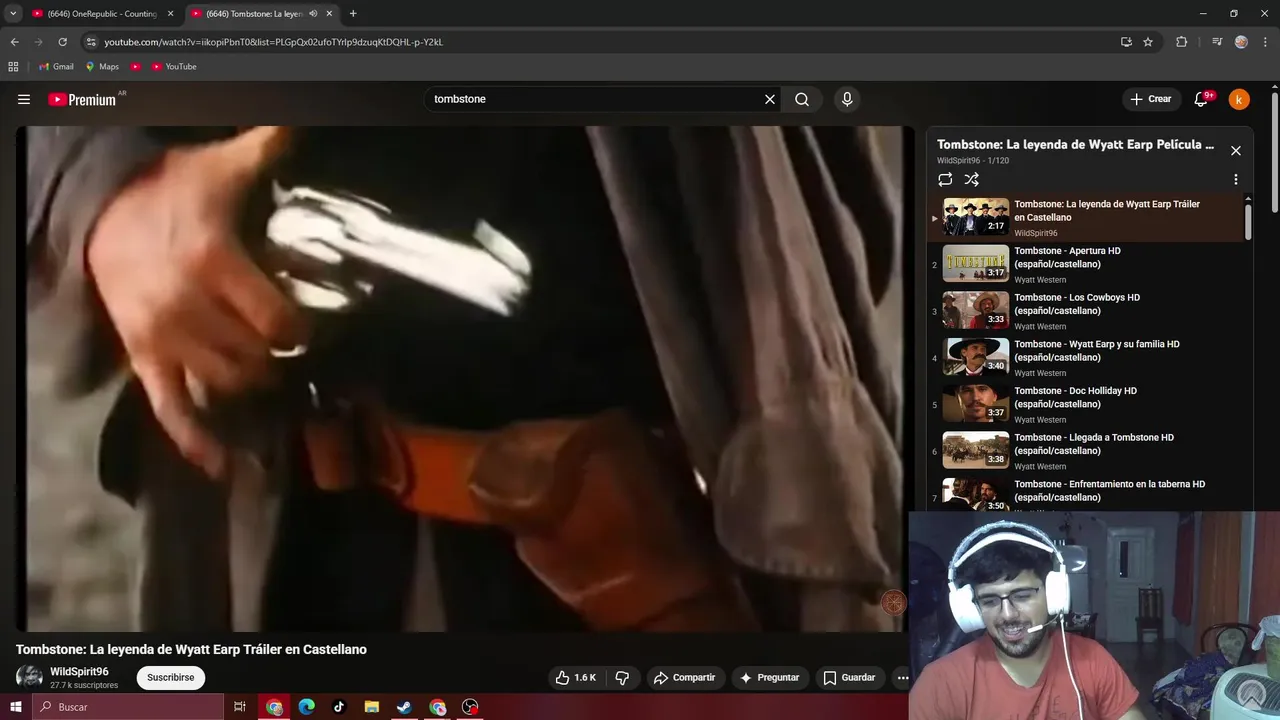Reload the page
1280x720 pixels.
tap(62, 42)
